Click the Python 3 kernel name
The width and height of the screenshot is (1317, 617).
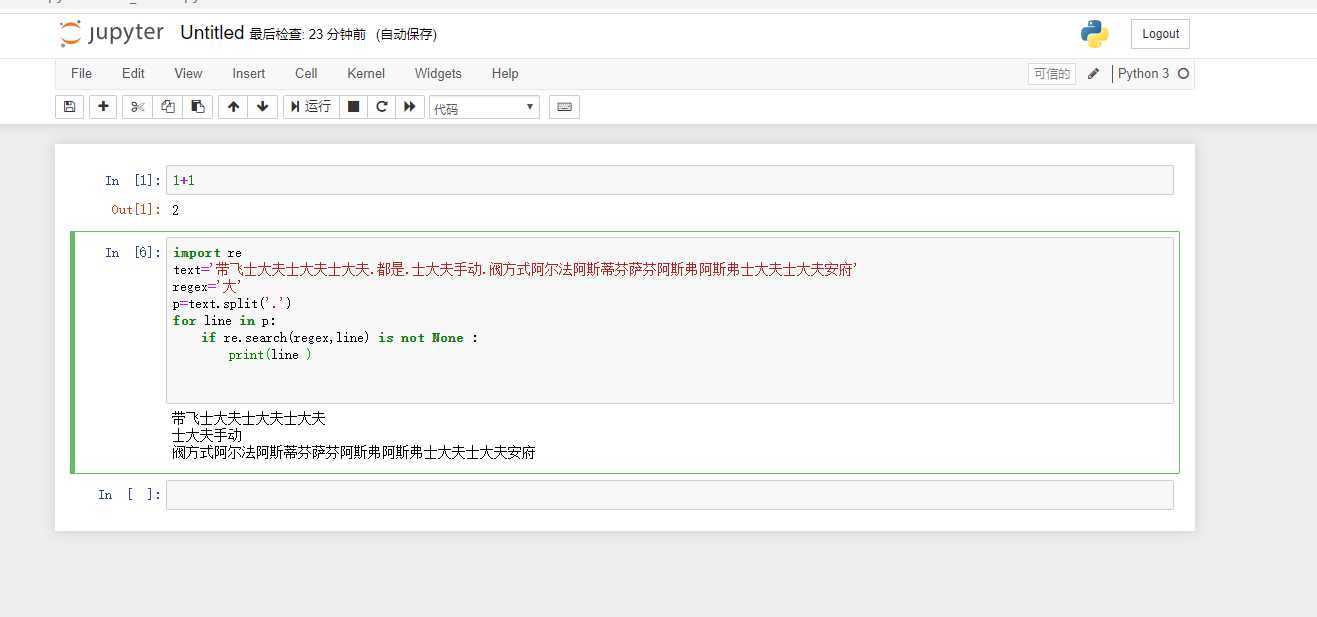pos(1143,74)
